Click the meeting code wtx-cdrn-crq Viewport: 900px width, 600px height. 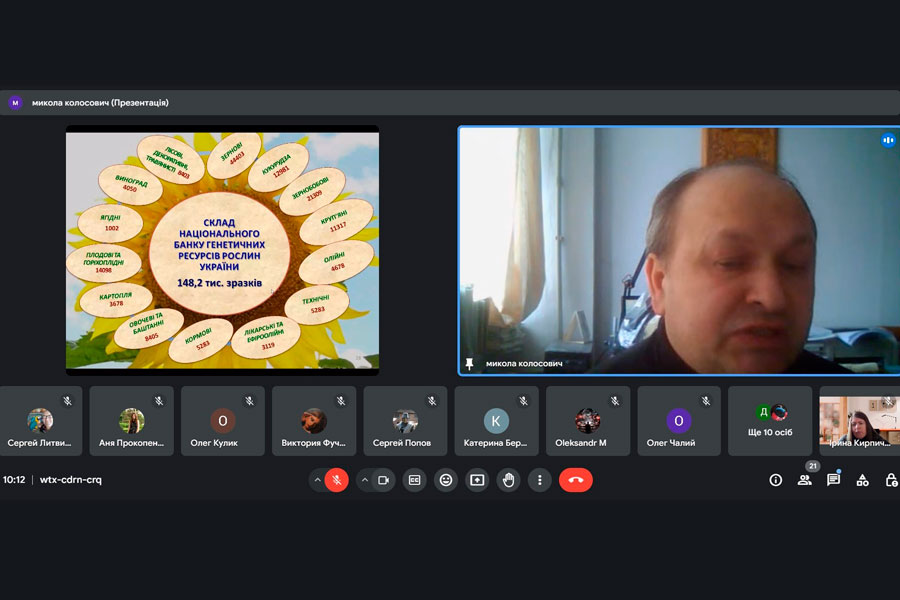[x=71, y=479]
